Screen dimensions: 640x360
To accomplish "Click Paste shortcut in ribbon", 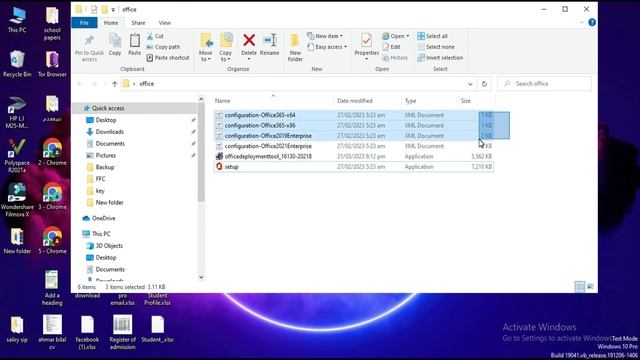I will pos(168,58).
